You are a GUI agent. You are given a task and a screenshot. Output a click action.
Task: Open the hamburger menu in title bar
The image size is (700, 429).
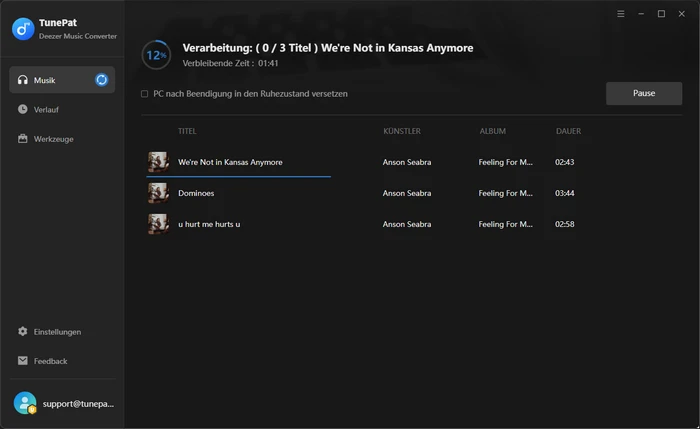pos(621,14)
